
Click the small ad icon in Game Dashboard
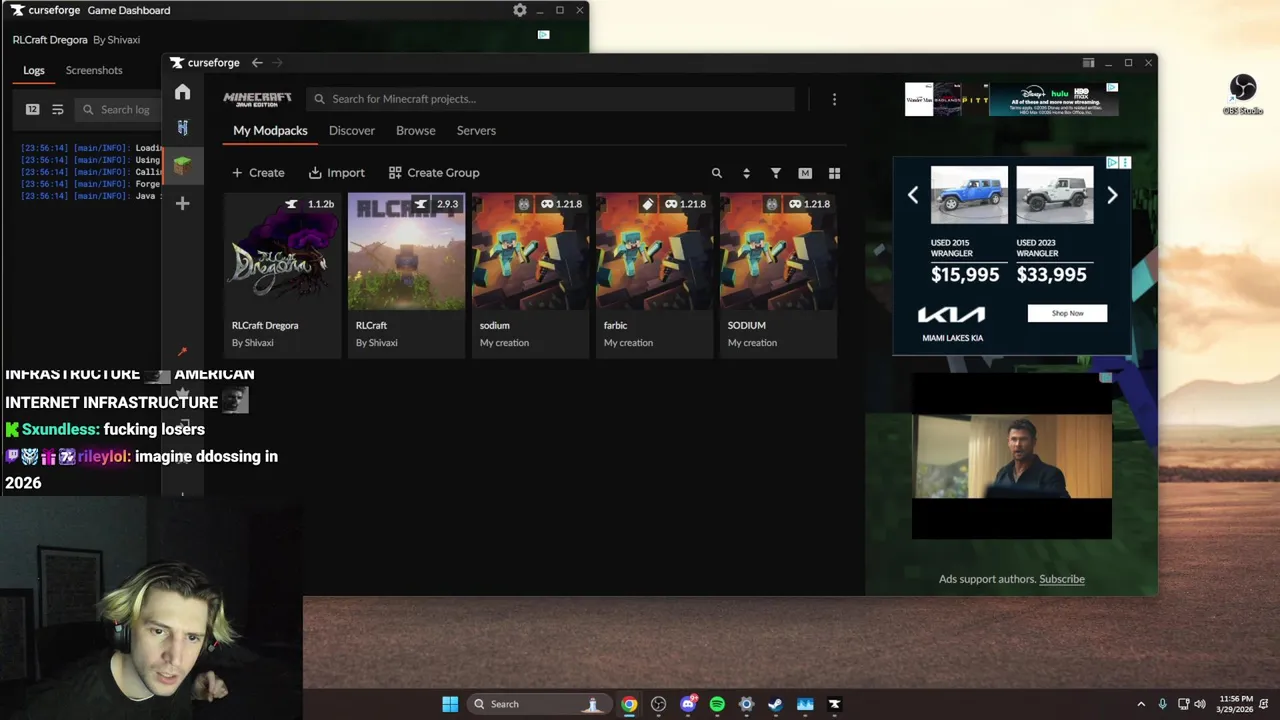click(x=543, y=34)
